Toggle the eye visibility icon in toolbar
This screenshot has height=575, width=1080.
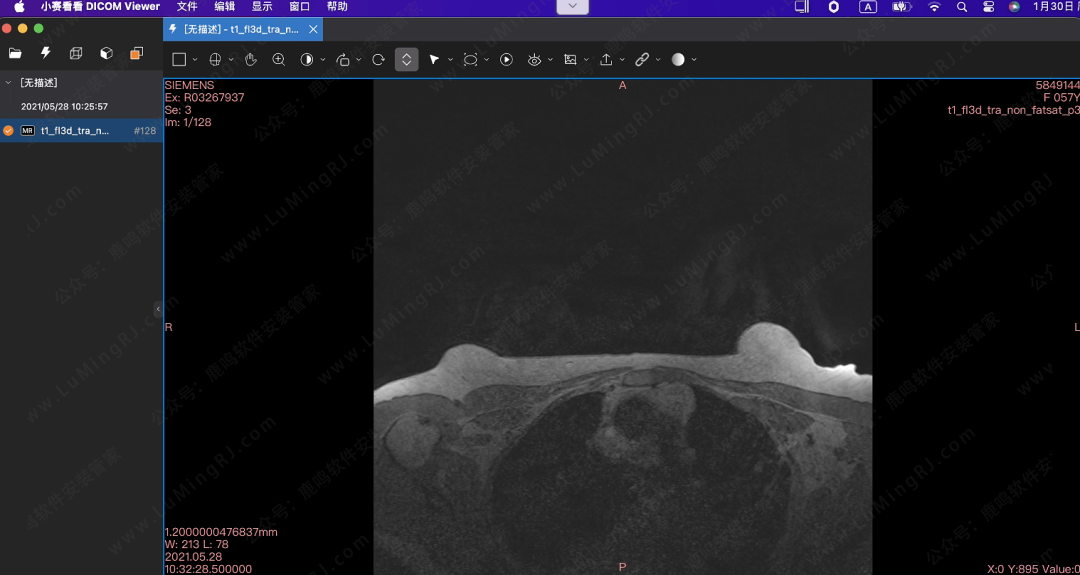(534, 60)
